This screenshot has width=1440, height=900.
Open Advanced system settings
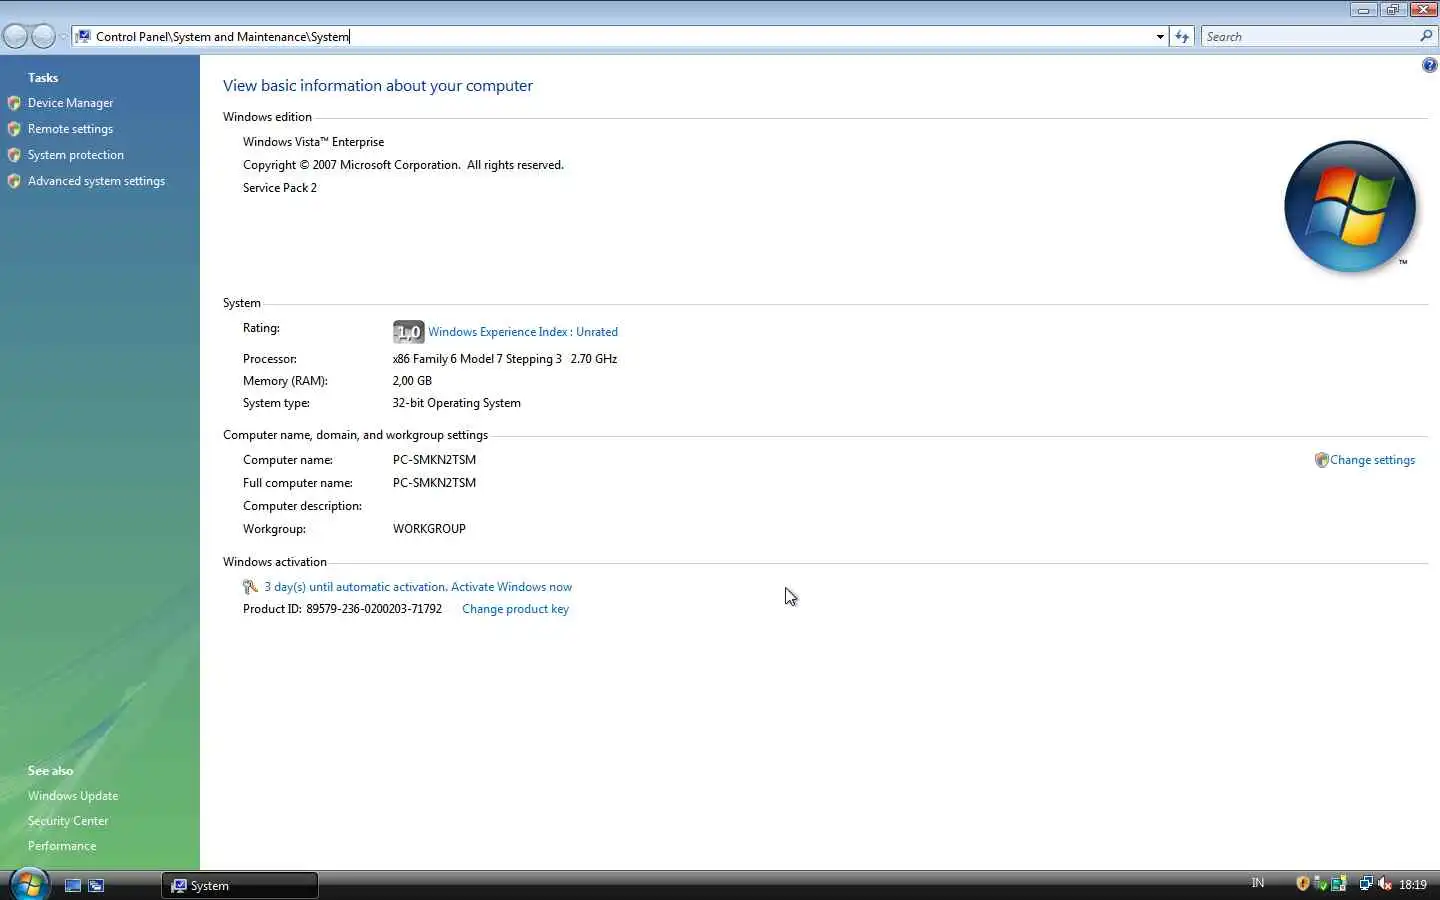pos(96,181)
